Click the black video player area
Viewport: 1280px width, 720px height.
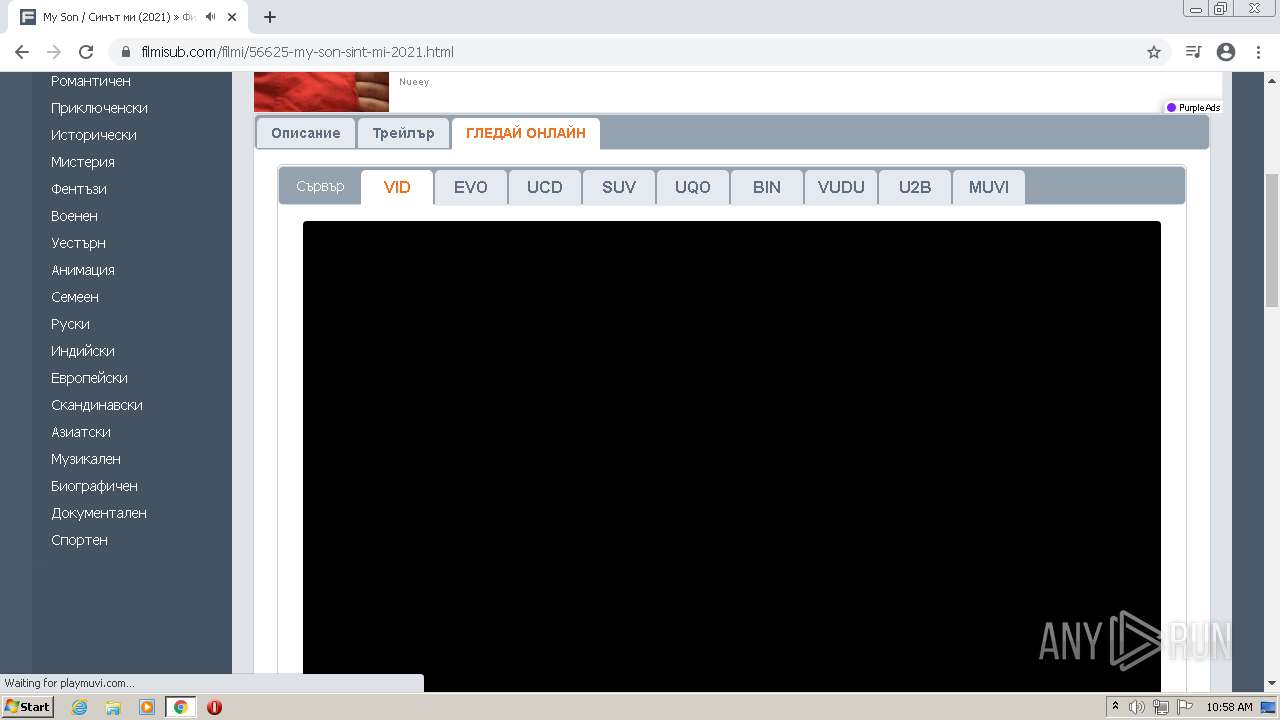(732, 456)
